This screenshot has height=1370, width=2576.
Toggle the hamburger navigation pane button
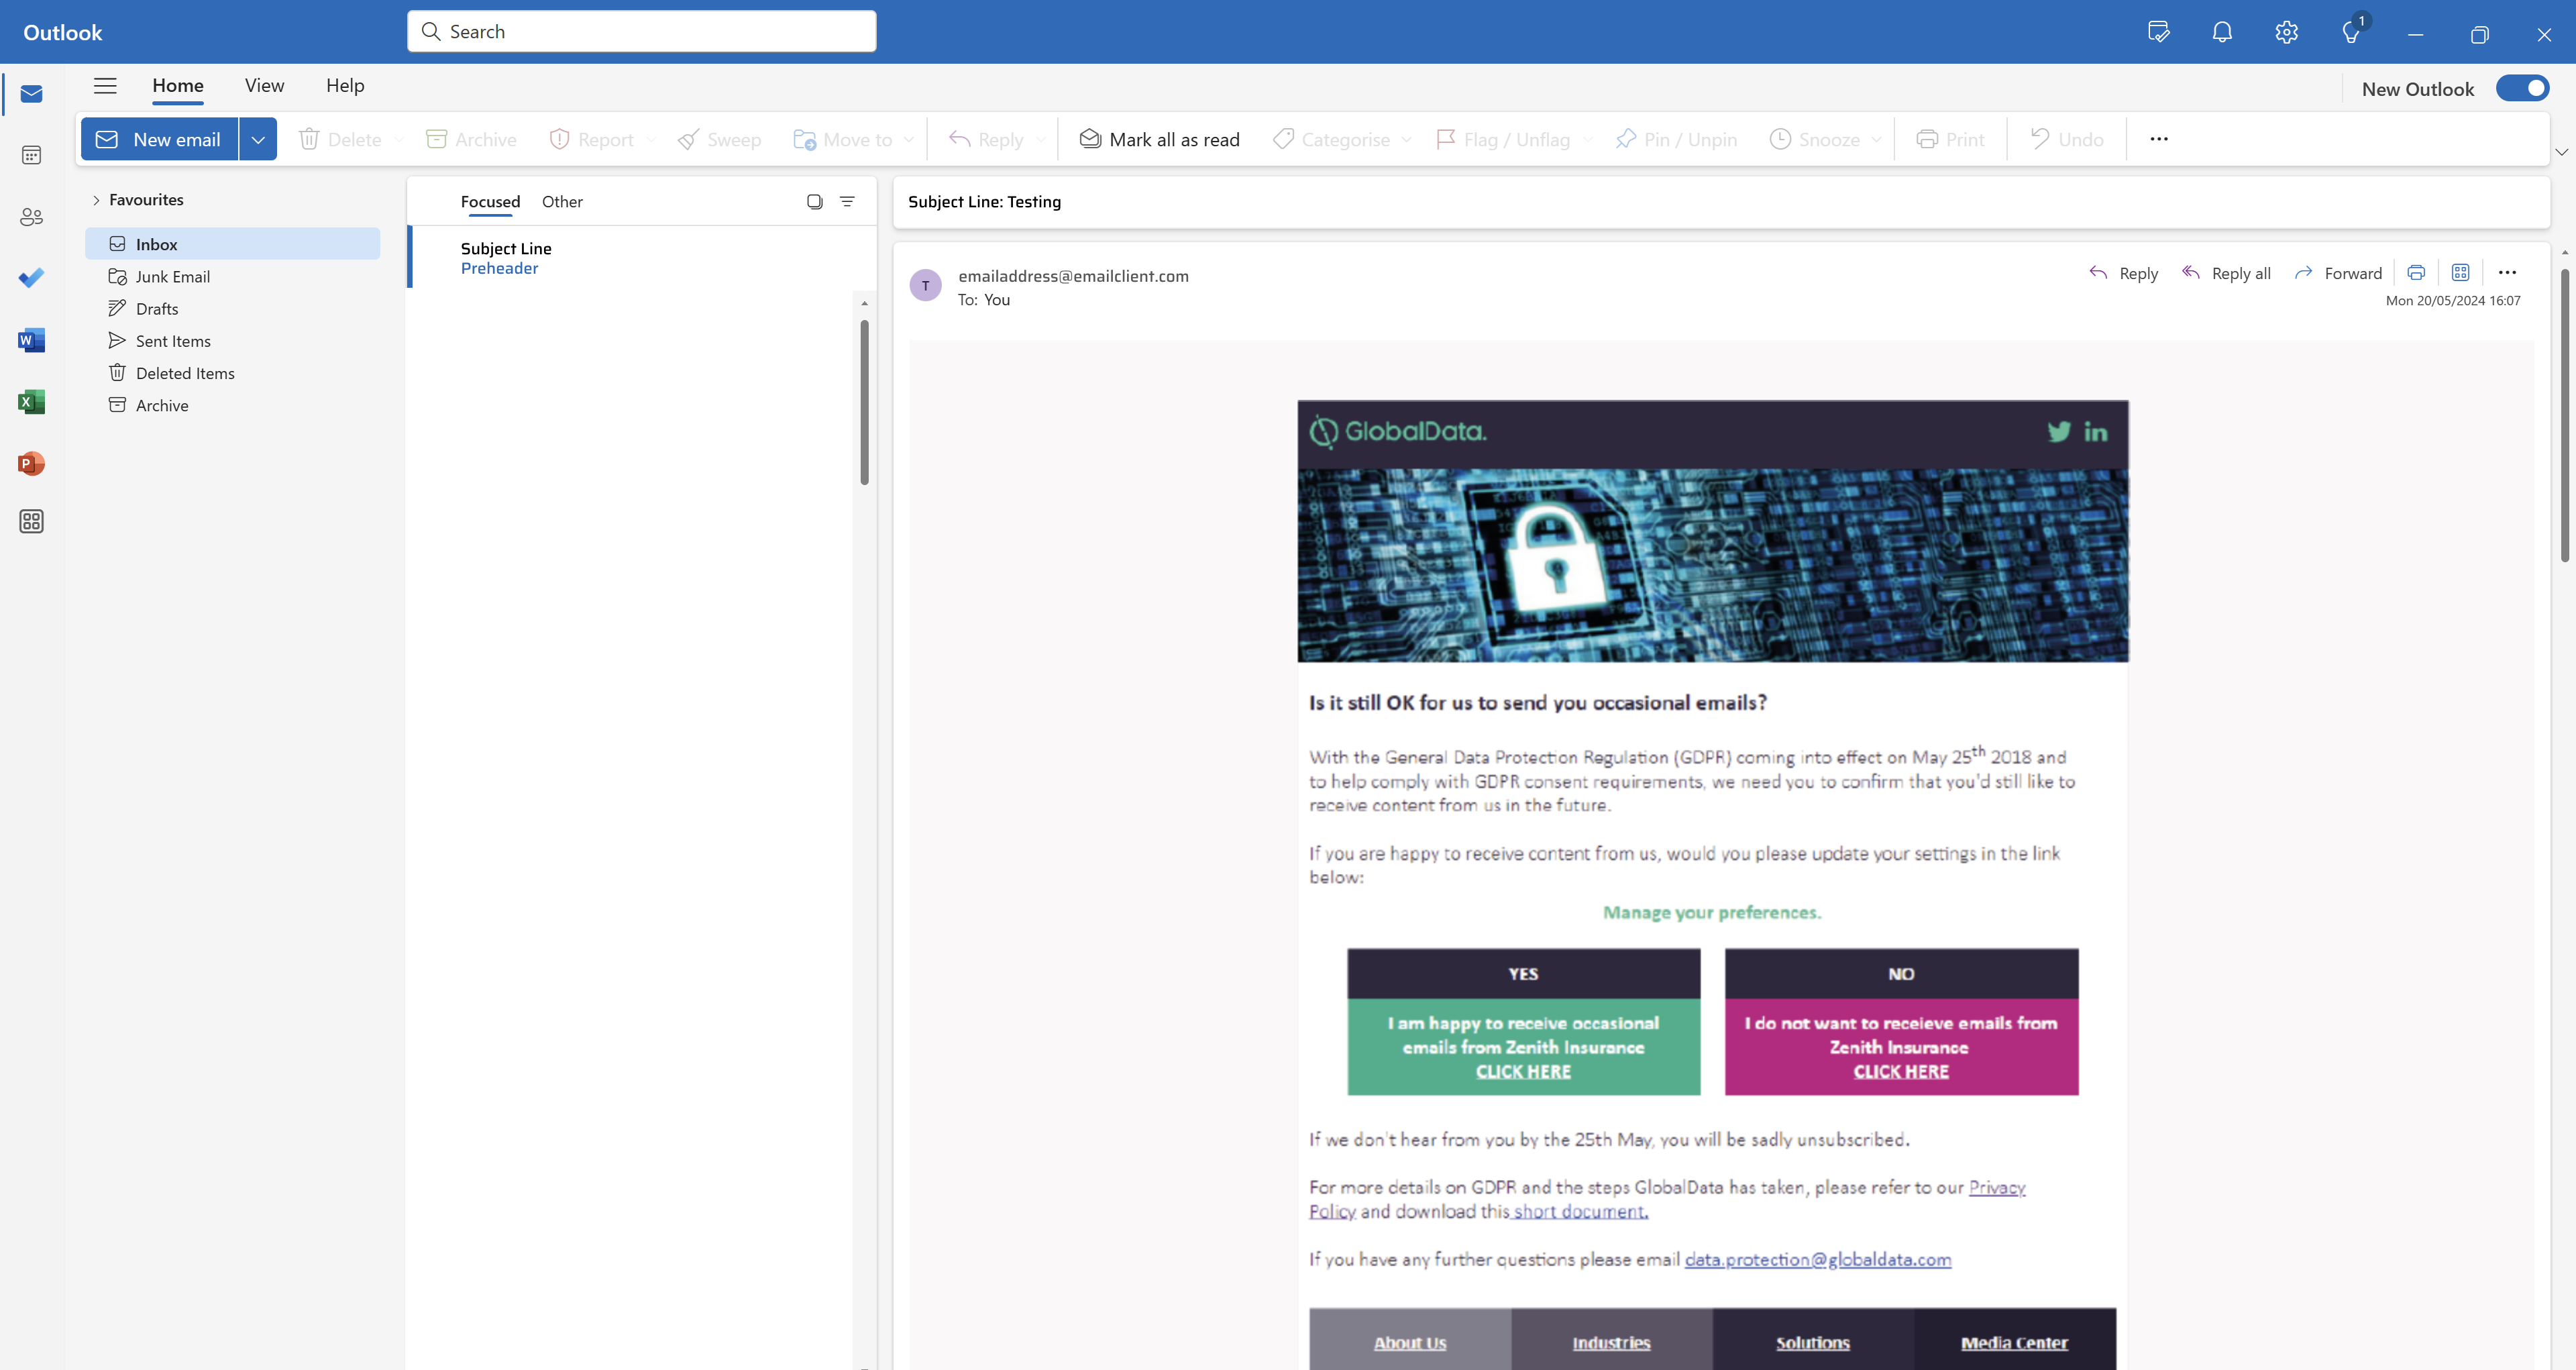click(105, 86)
